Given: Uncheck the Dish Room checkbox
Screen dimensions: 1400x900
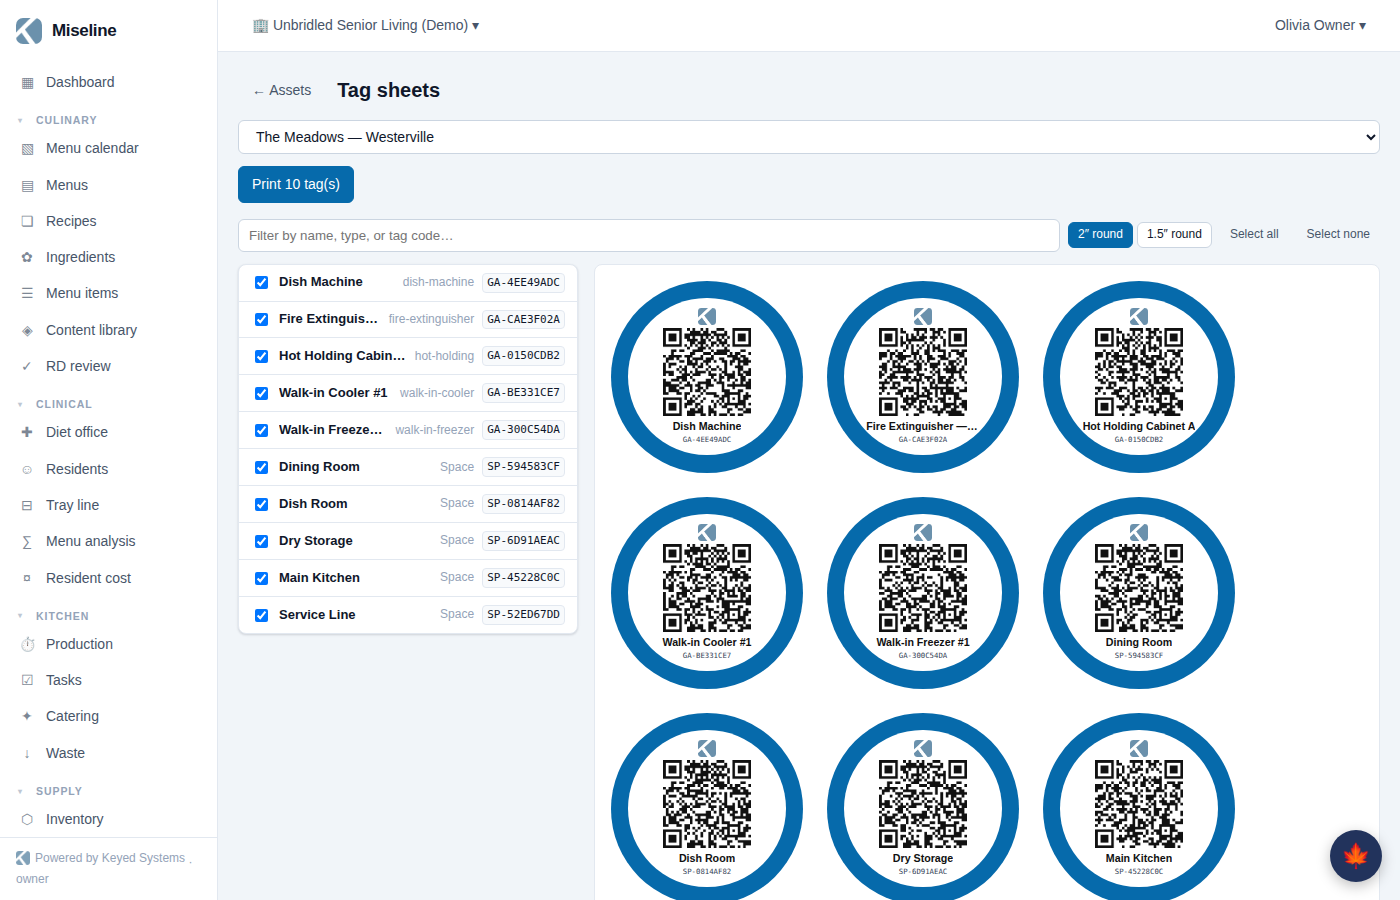Looking at the screenshot, I should 261,505.
